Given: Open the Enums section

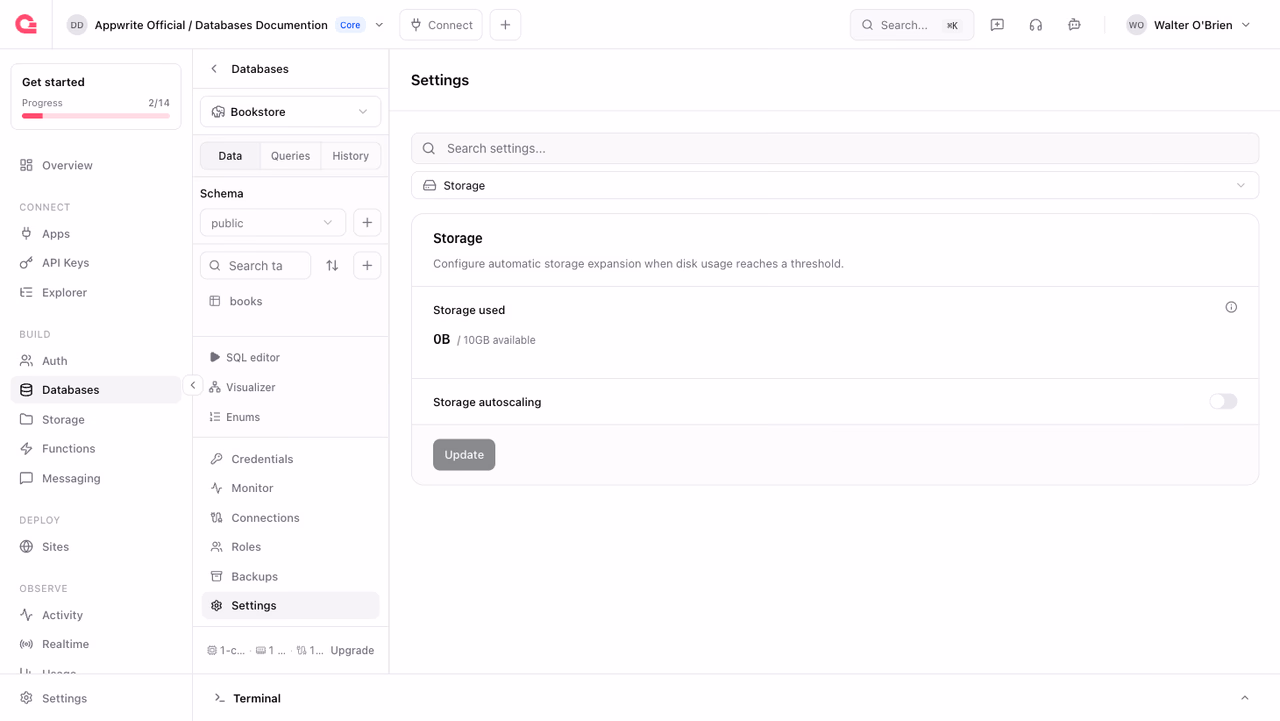Looking at the screenshot, I should point(243,417).
